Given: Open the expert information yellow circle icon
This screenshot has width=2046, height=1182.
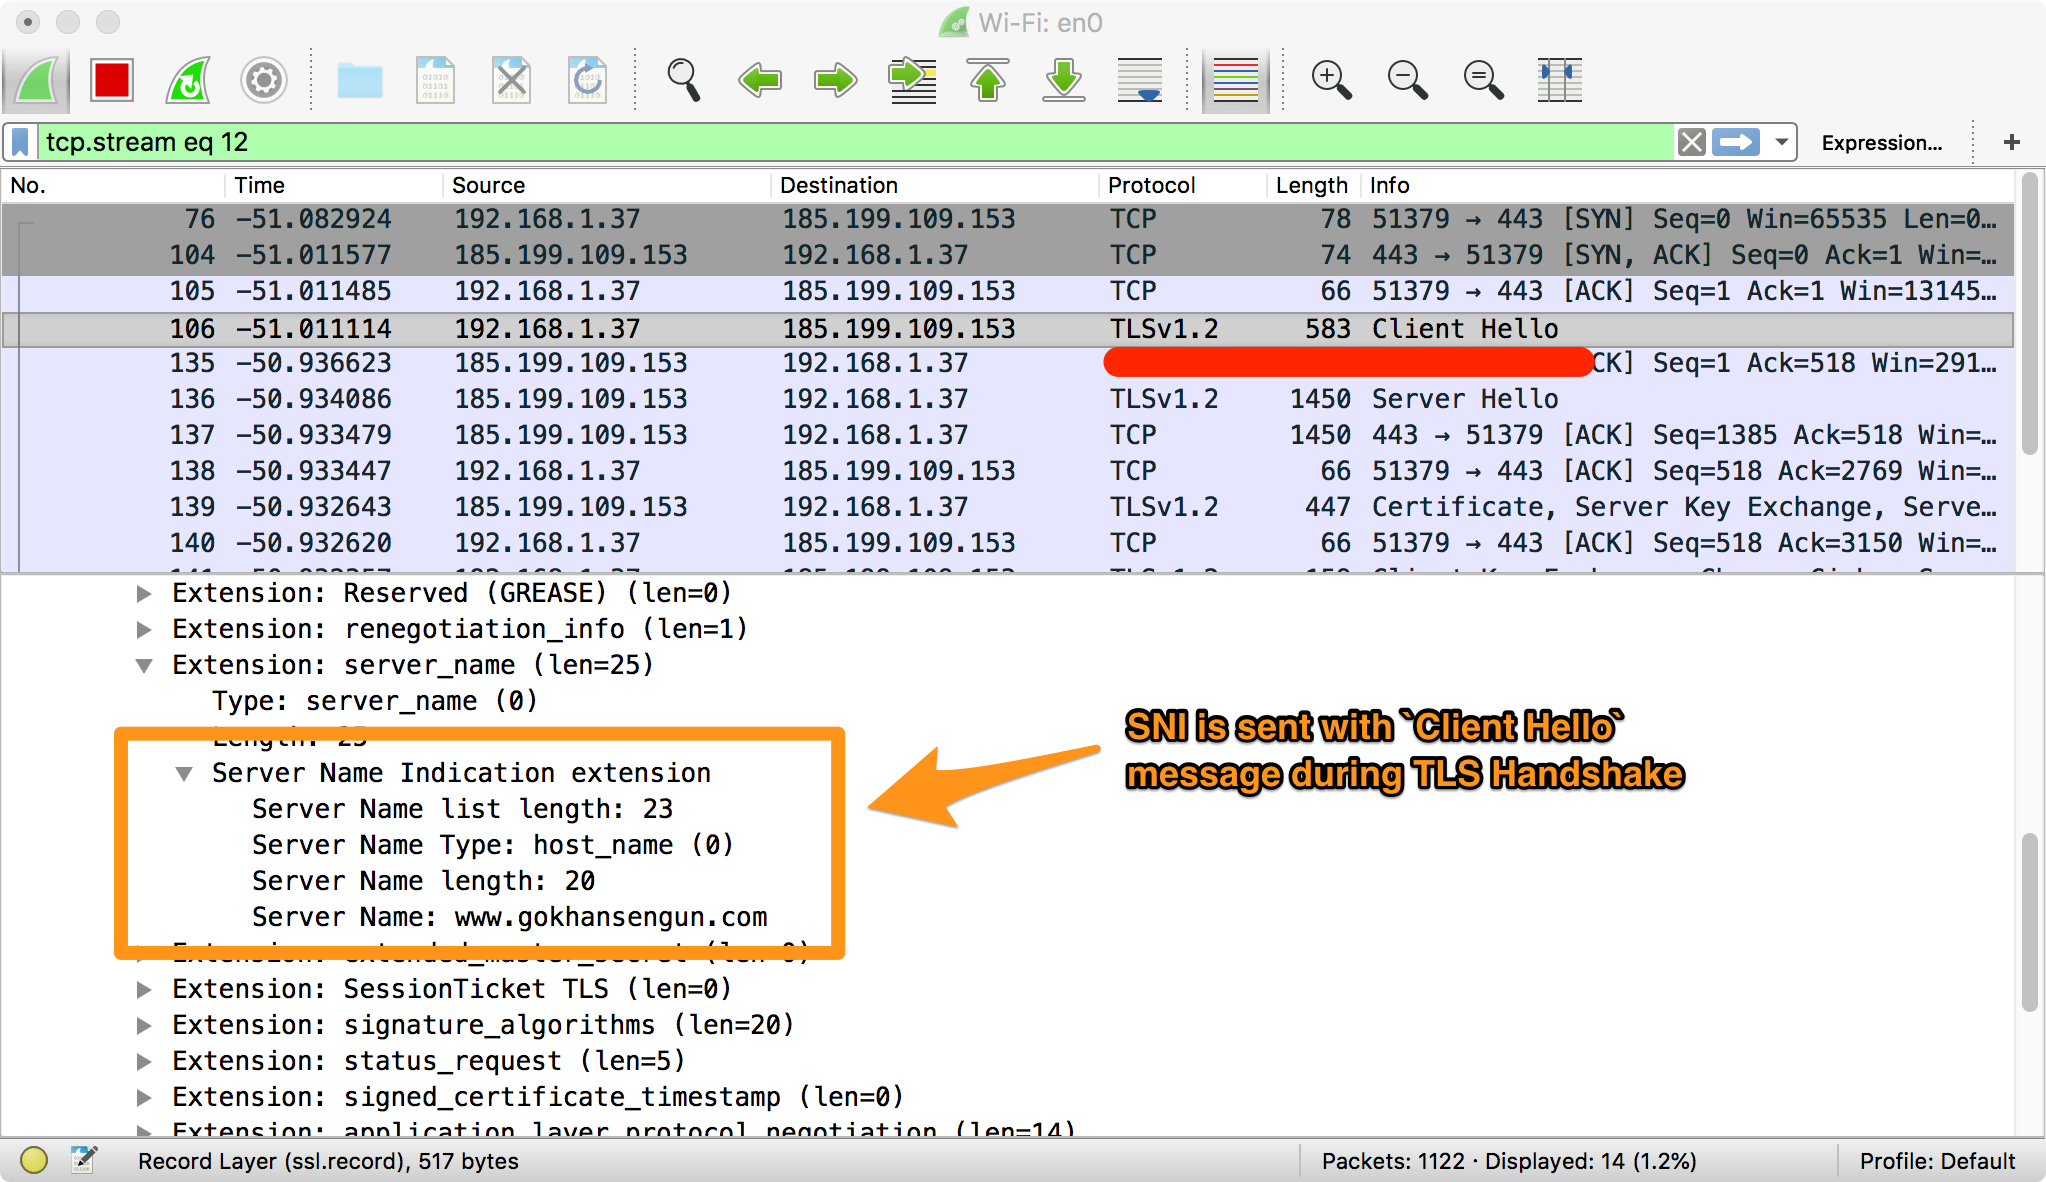Looking at the screenshot, I should [x=34, y=1160].
